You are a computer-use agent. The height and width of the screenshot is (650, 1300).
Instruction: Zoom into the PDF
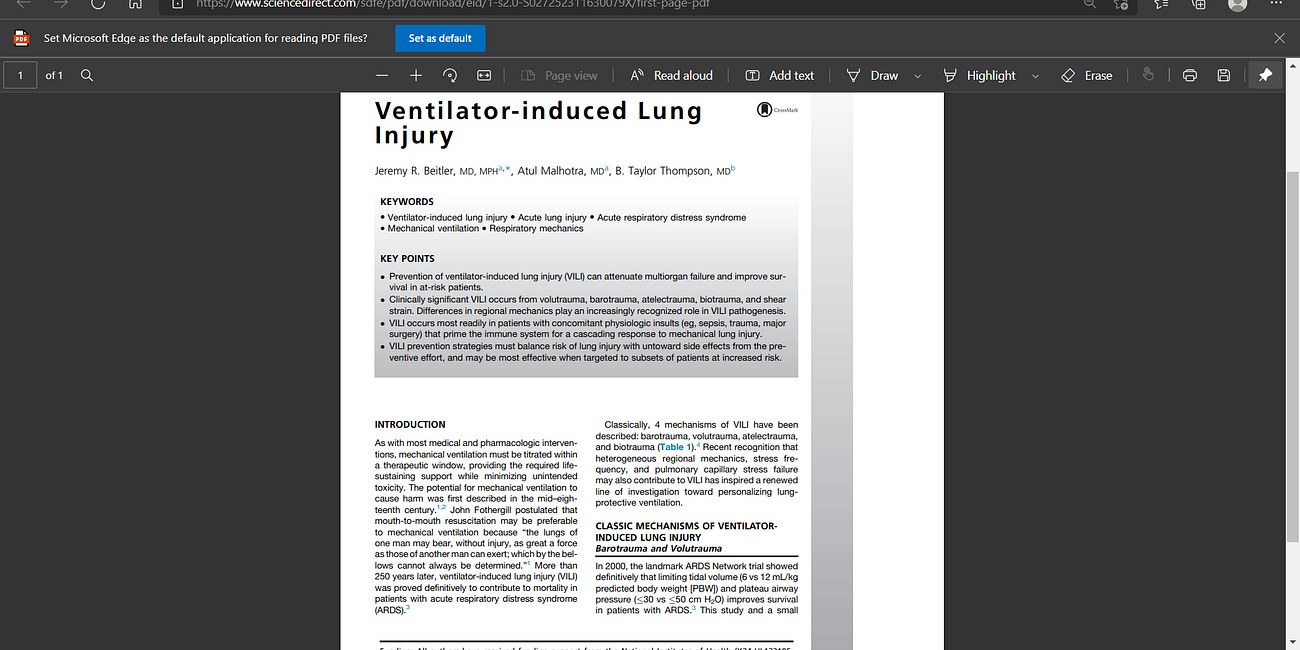coord(415,75)
